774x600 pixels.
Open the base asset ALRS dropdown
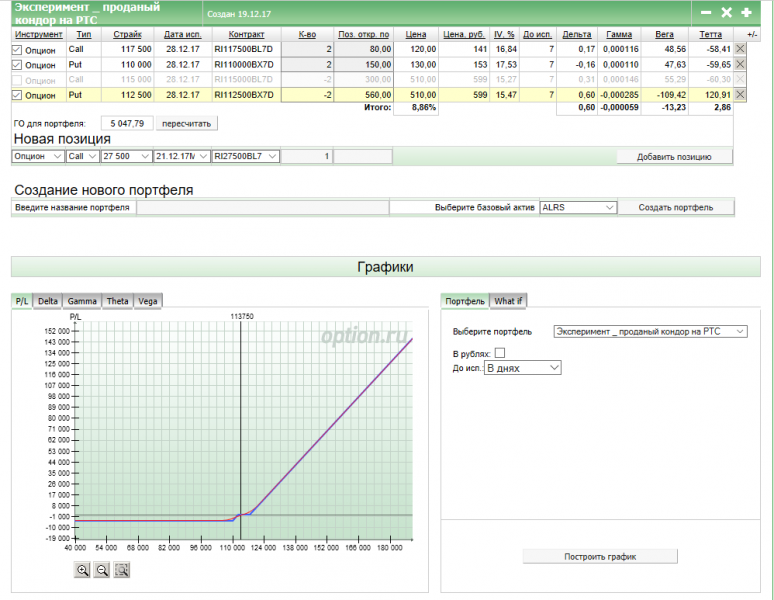[x=577, y=207]
